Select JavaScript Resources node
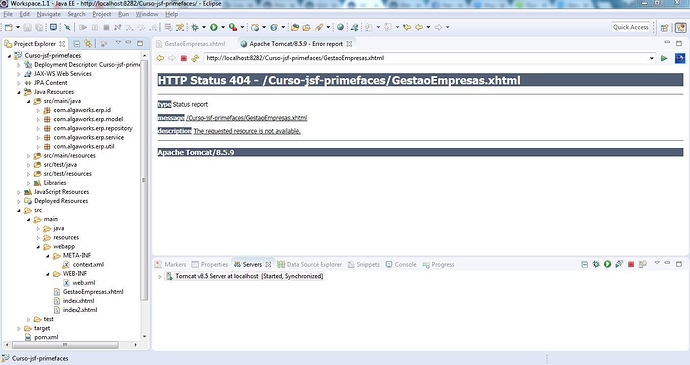This screenshot has width=690, height=365. (57, 192)
